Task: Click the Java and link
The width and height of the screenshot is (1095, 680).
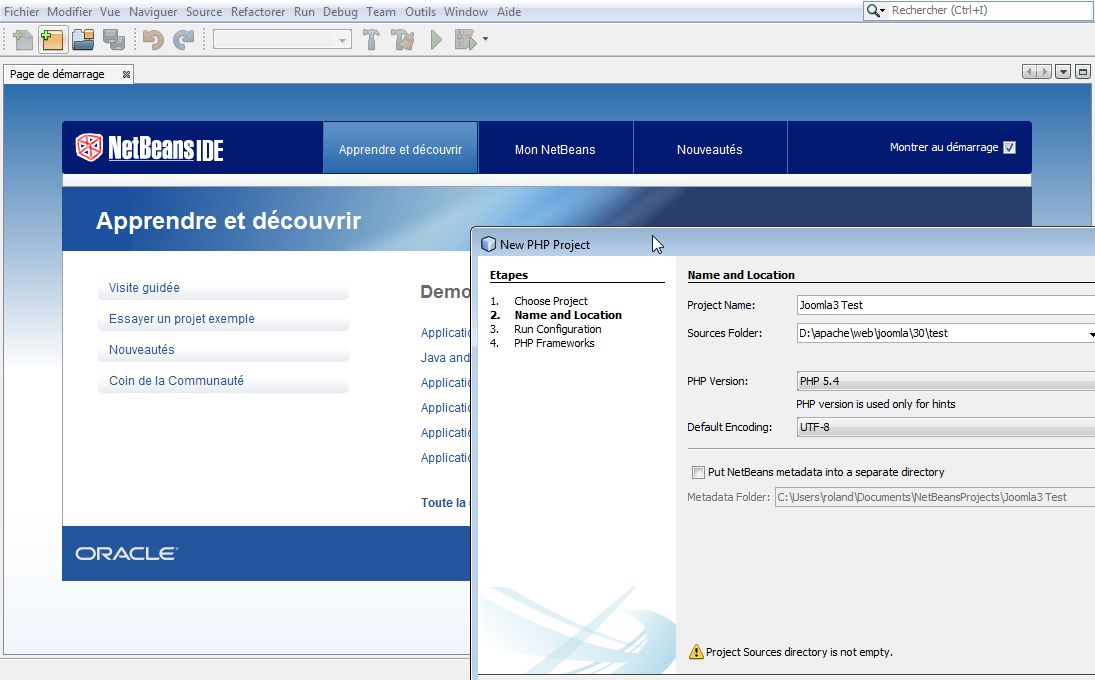Action: (x=445, y=357)
